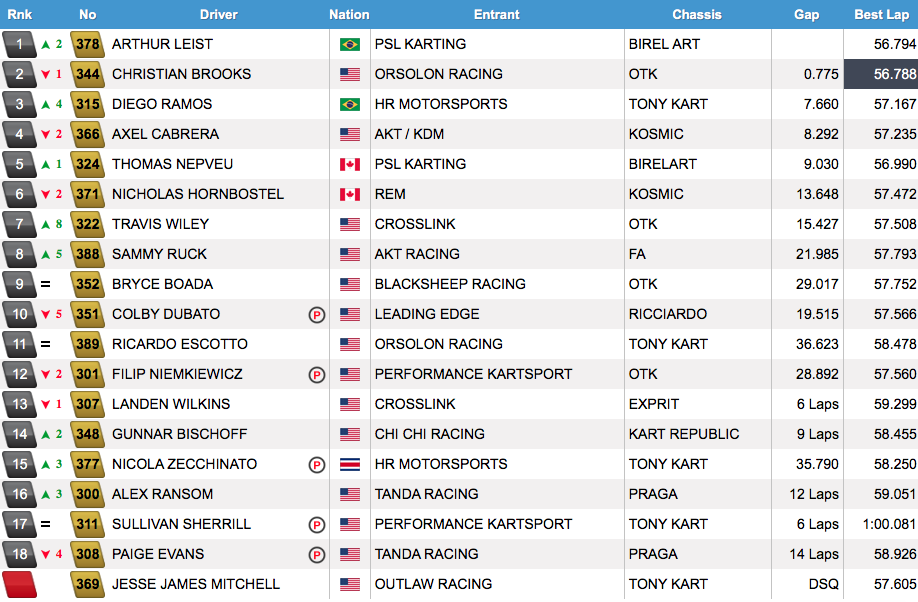This screenshot has width=918, height=602.
Task: Open driver Diego Ramos
Action: point(162,104)
